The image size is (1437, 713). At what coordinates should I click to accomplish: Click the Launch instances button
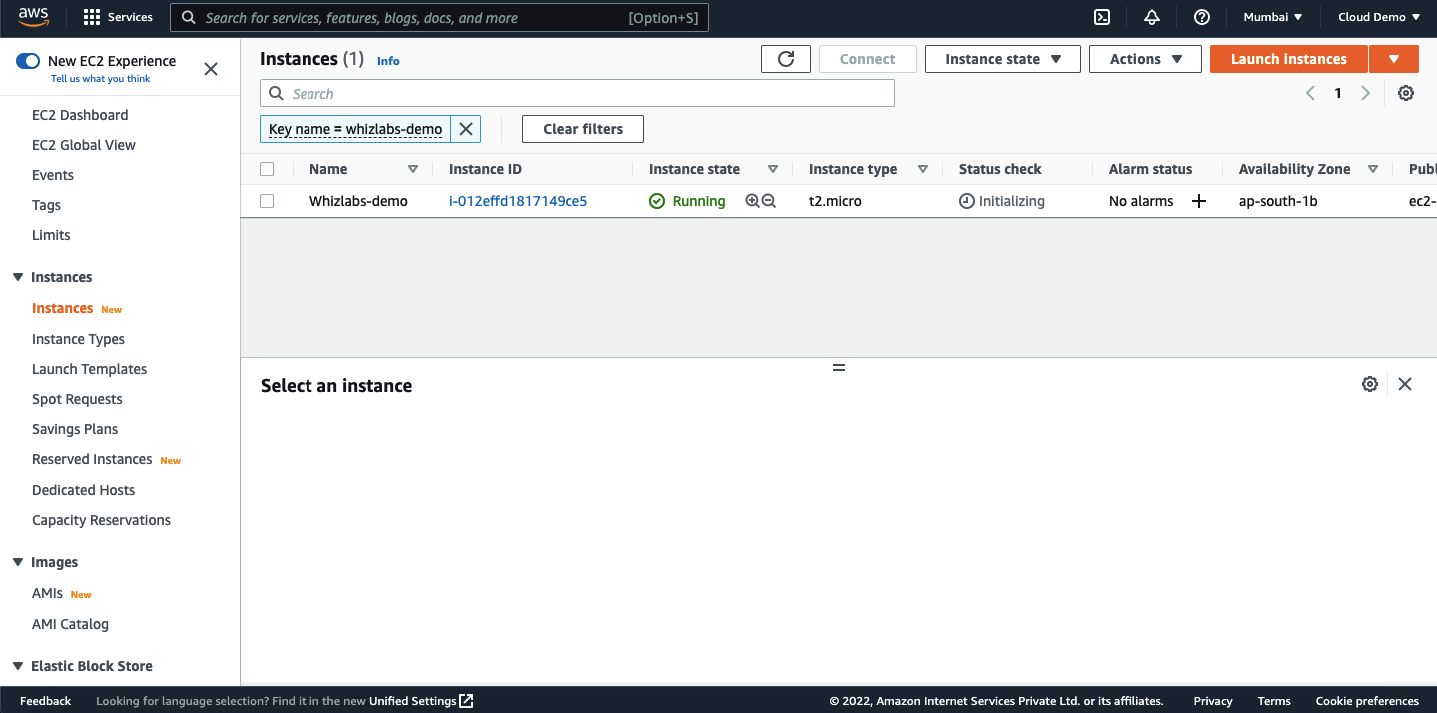tap(1289, 59)
